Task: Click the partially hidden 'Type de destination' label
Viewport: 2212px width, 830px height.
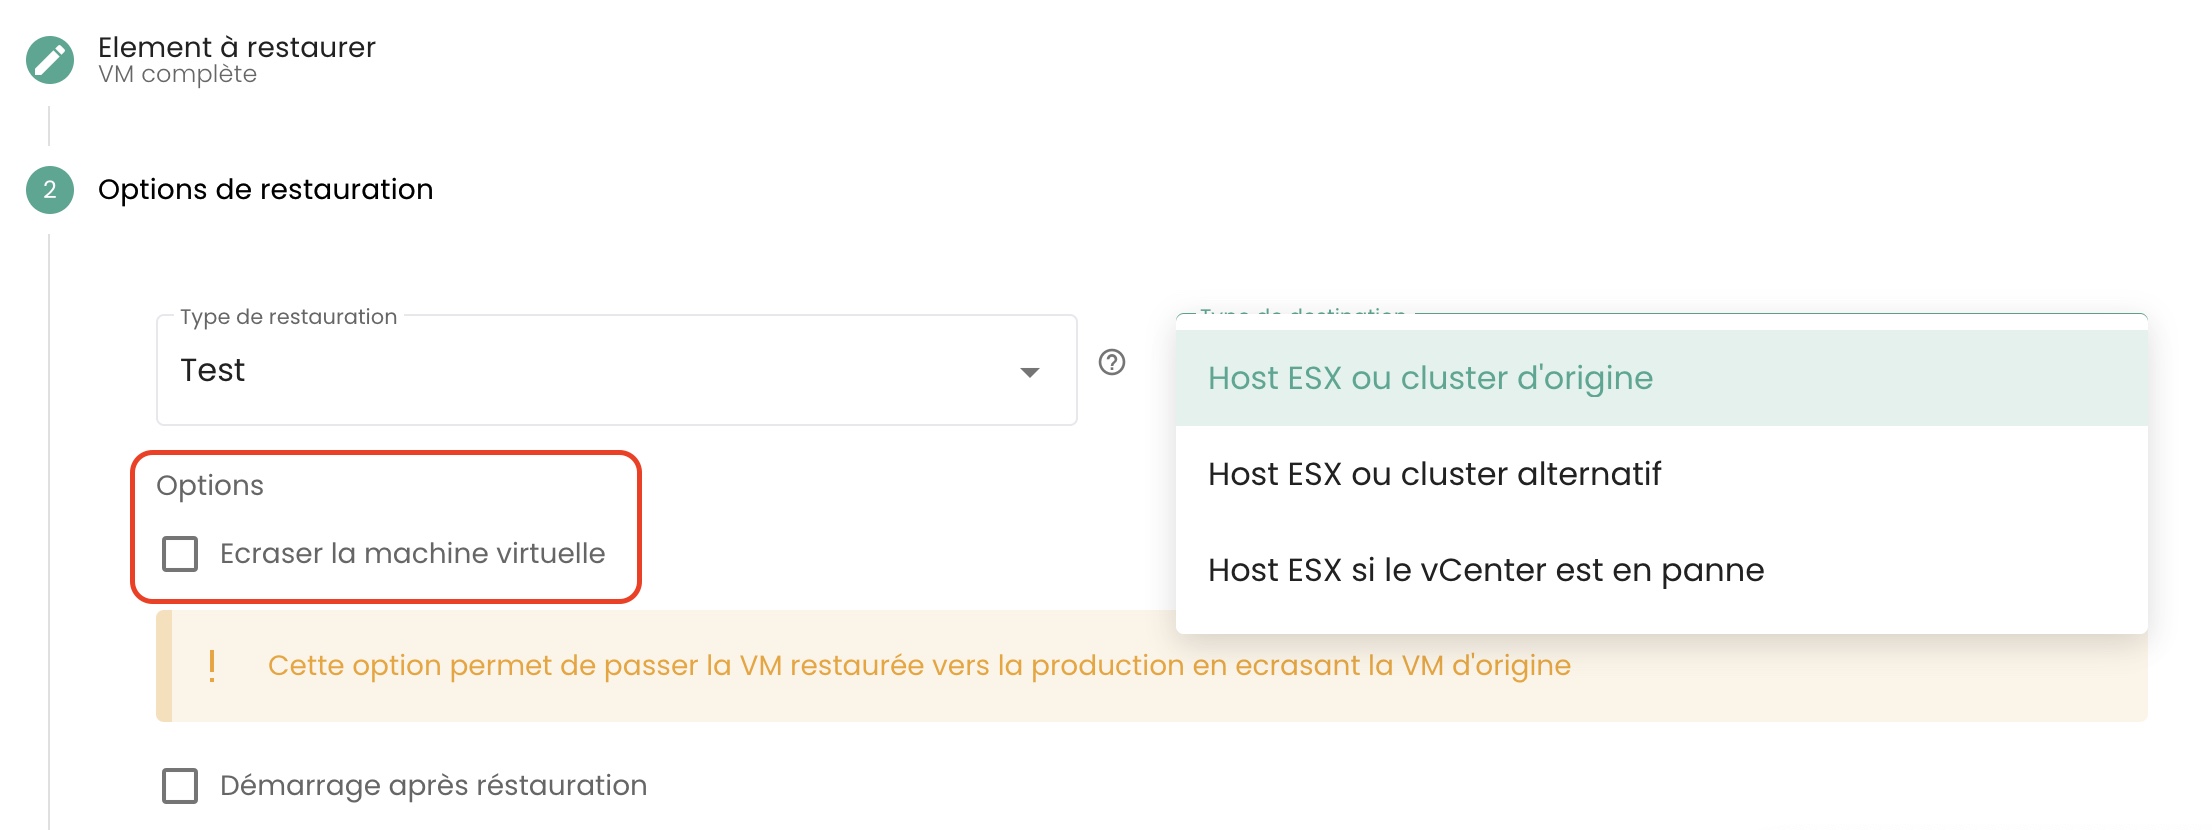Action: (1302, 315)
